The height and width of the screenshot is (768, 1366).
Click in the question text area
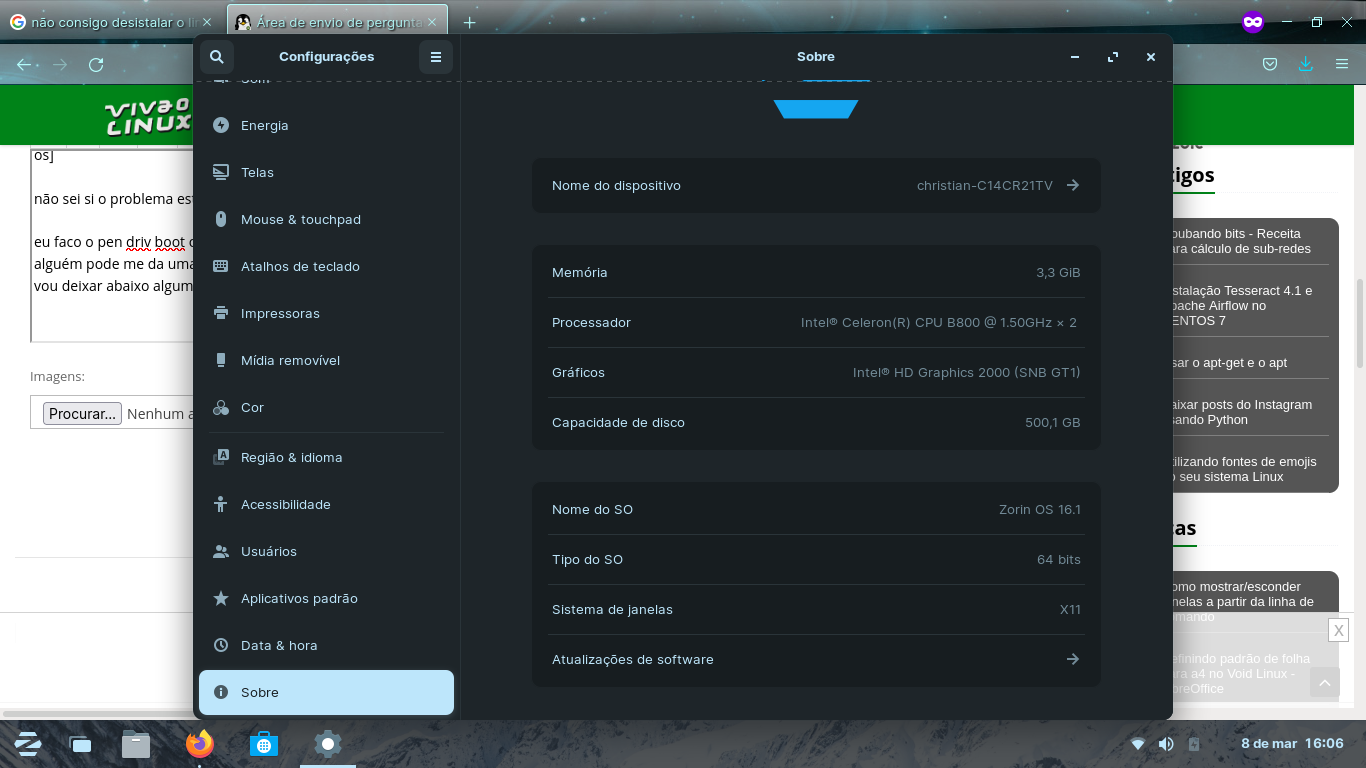(112, 245)
